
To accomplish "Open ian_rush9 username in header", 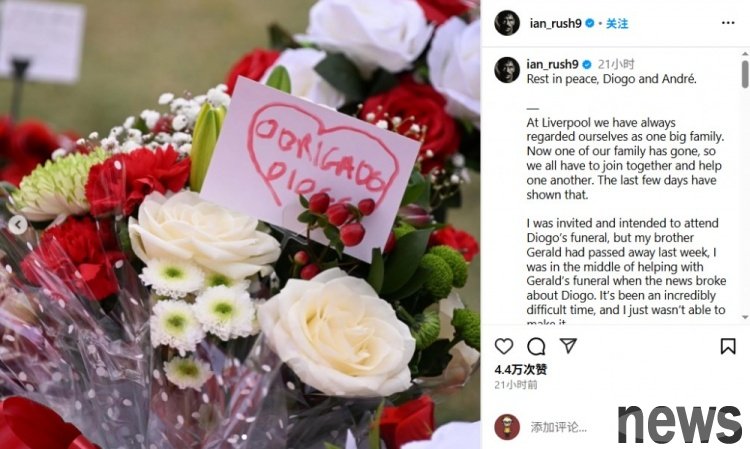I will tap(555, 23).
